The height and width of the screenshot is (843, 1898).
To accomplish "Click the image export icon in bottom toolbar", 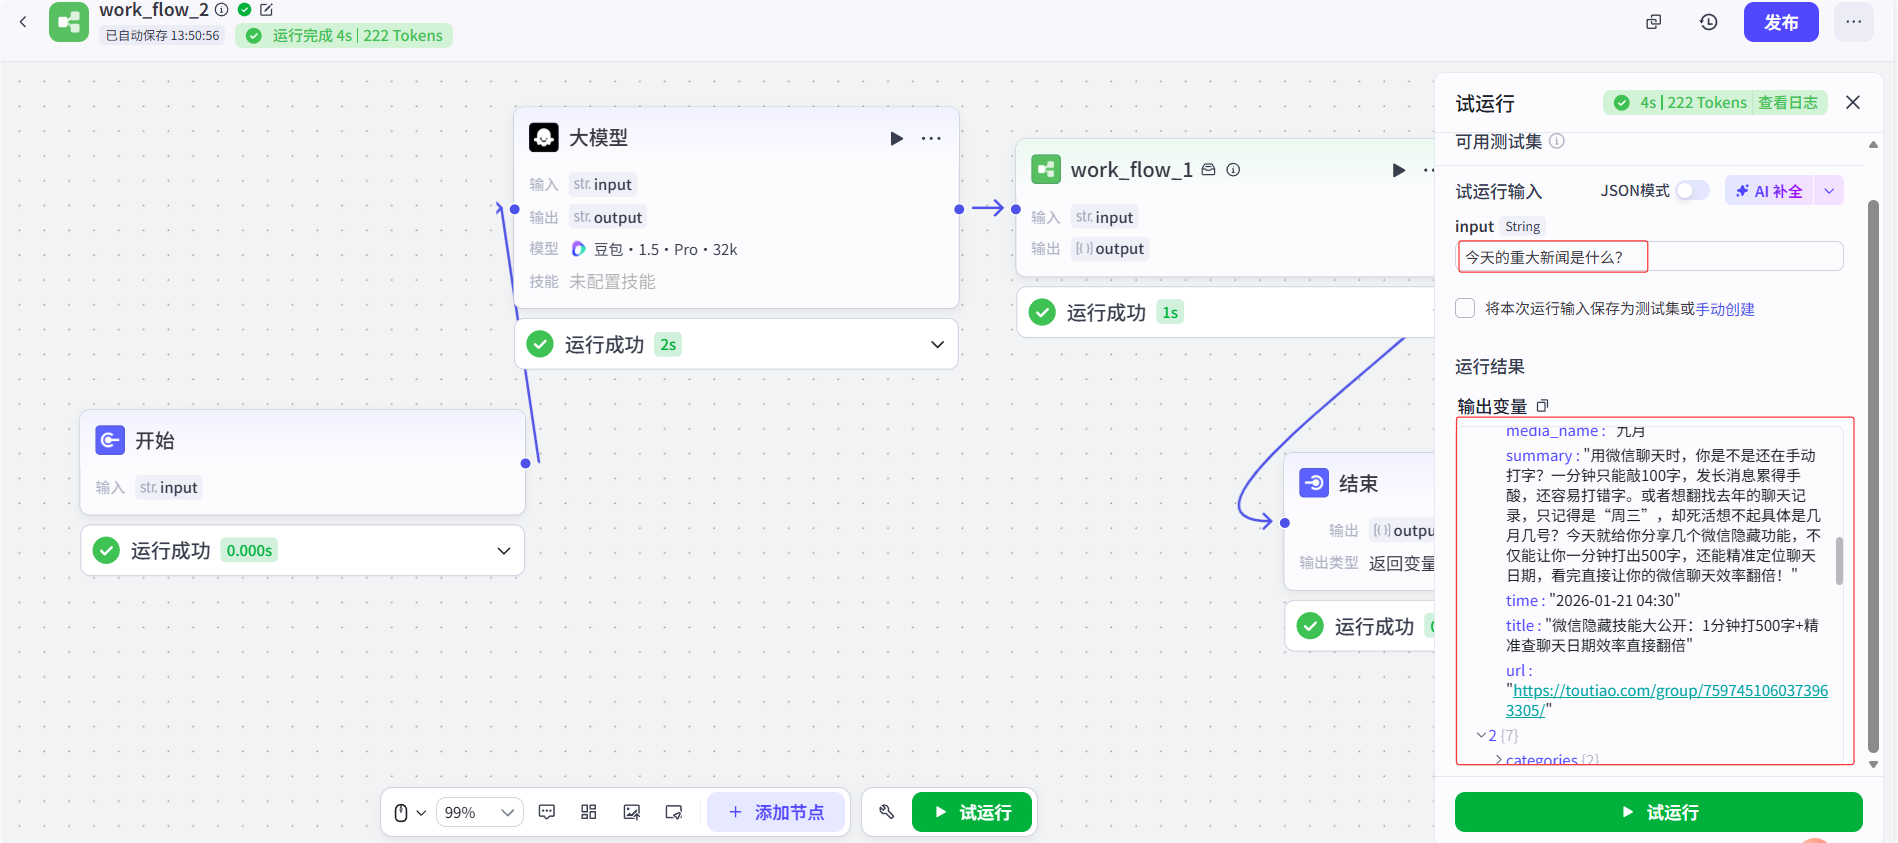I will click(631, 812).
